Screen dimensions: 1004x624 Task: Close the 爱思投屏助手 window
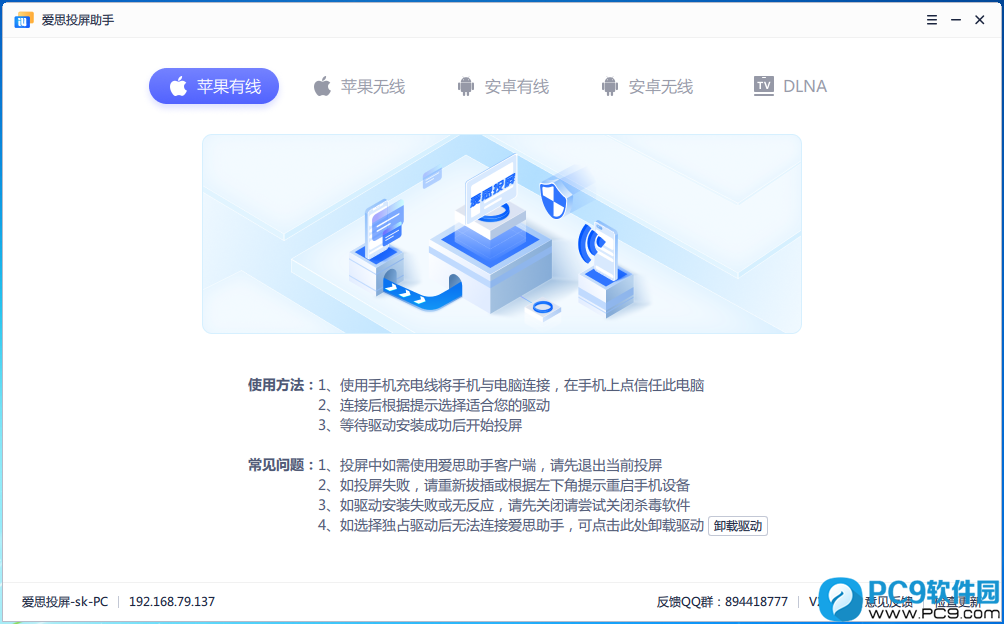(980, 20)
